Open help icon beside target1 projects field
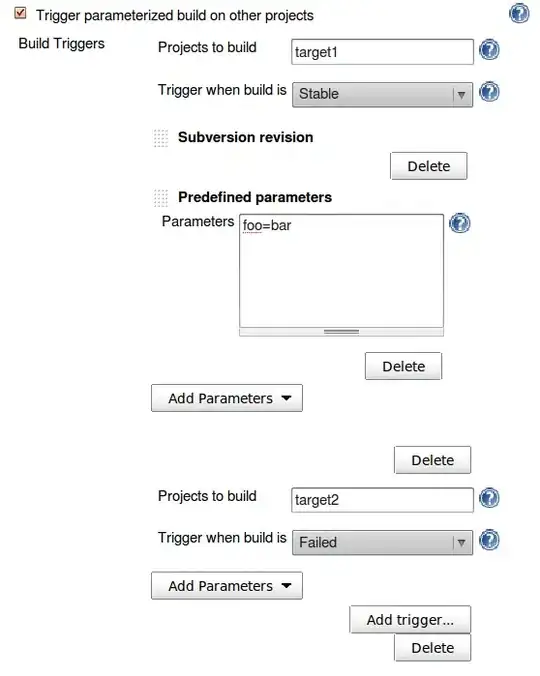540x676 pixels. [x=489, y=50]
